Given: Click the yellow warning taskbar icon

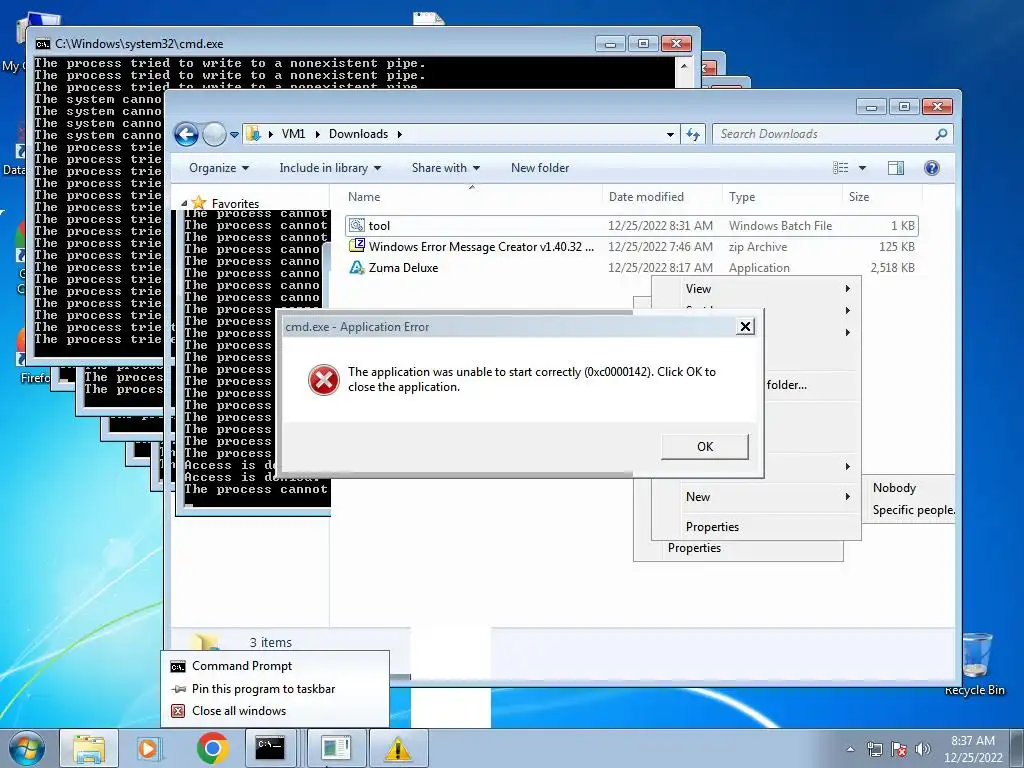Looking at the screenshot, I should (x=398, y=748).
